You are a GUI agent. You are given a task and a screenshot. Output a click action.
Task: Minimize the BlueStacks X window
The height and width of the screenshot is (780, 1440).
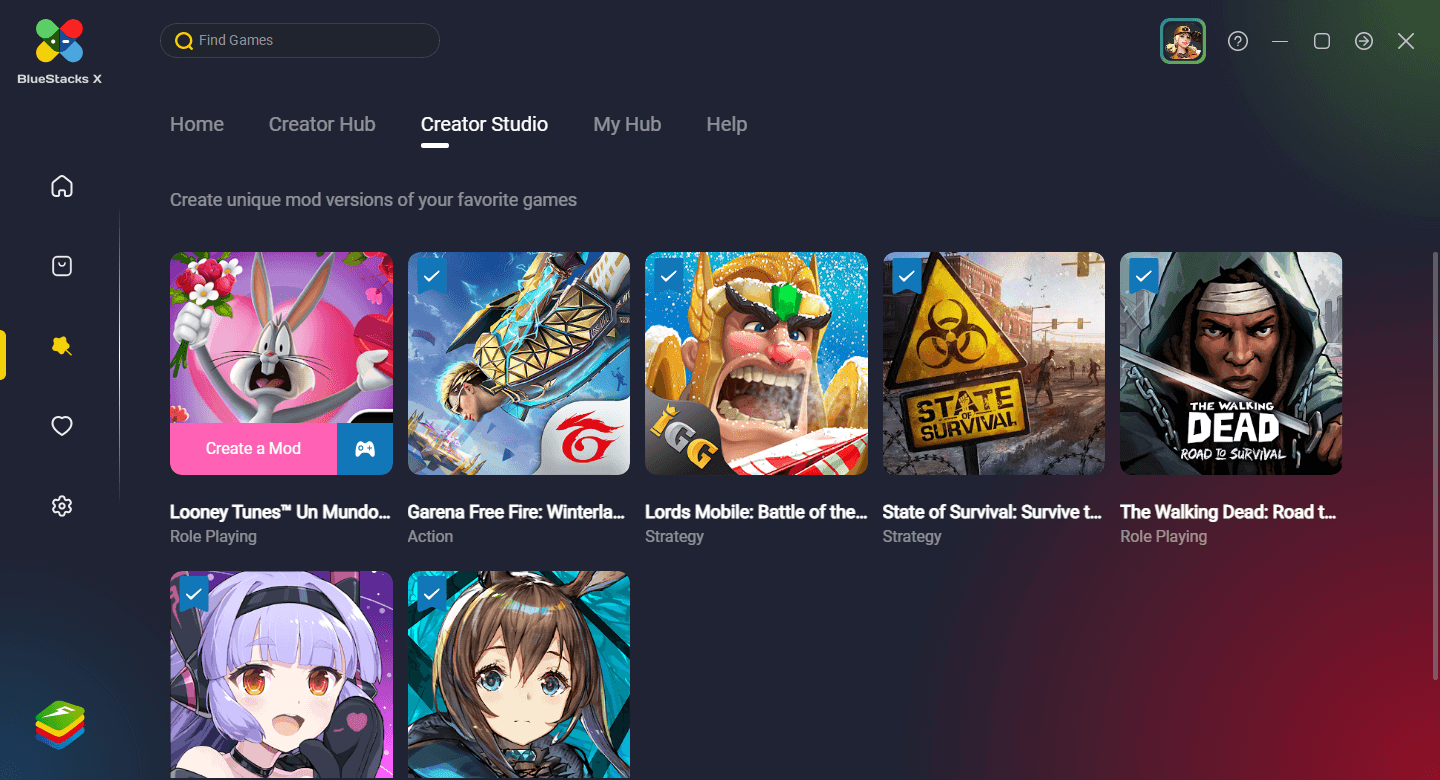tap(1280, 41)
